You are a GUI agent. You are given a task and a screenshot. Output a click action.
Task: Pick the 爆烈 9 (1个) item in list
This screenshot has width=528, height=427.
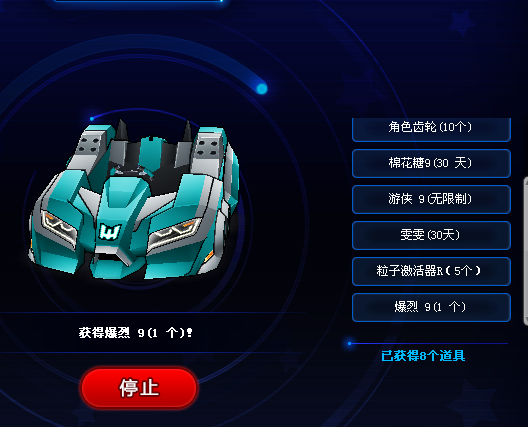[x=431, y=307]
